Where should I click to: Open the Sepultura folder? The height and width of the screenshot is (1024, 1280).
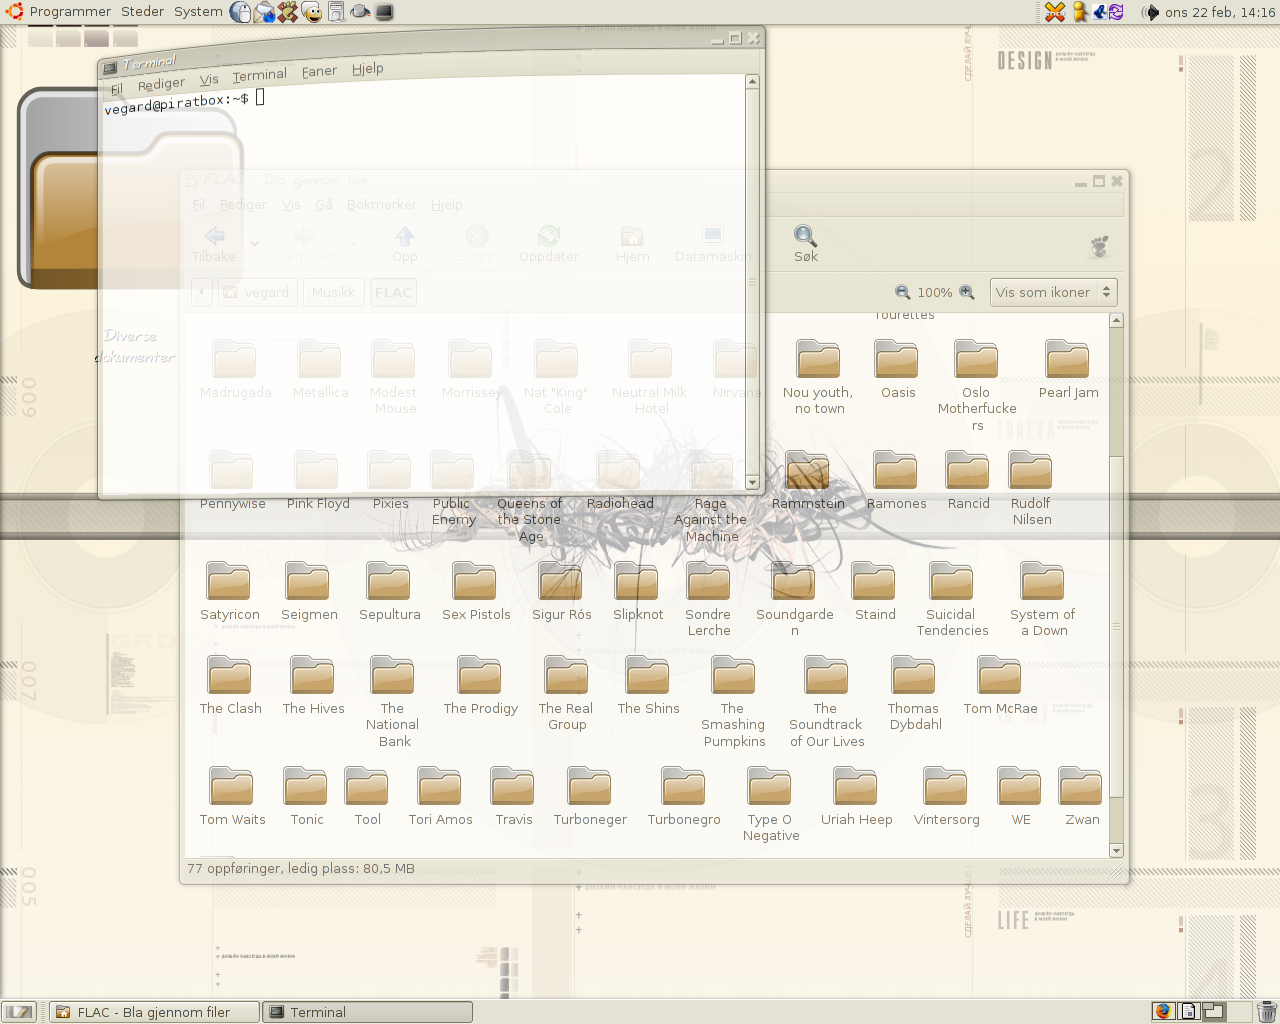tap(389, 592)
